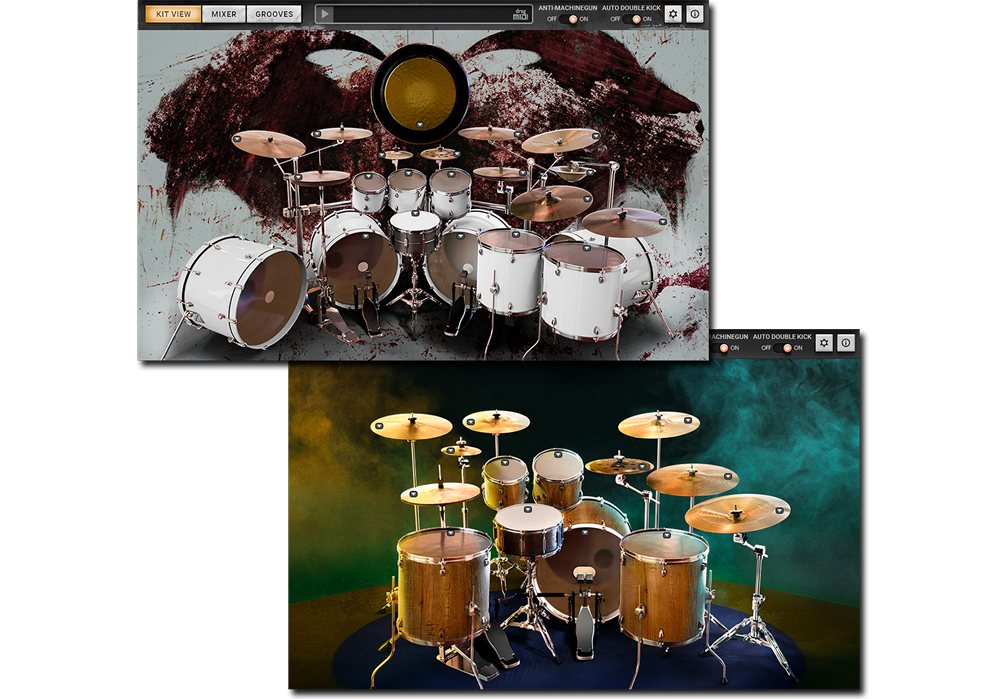1000x699 pixels.
Task: Open ride cymbal dropdown above floor toms, white kit
Action: [x=587, y=199]
